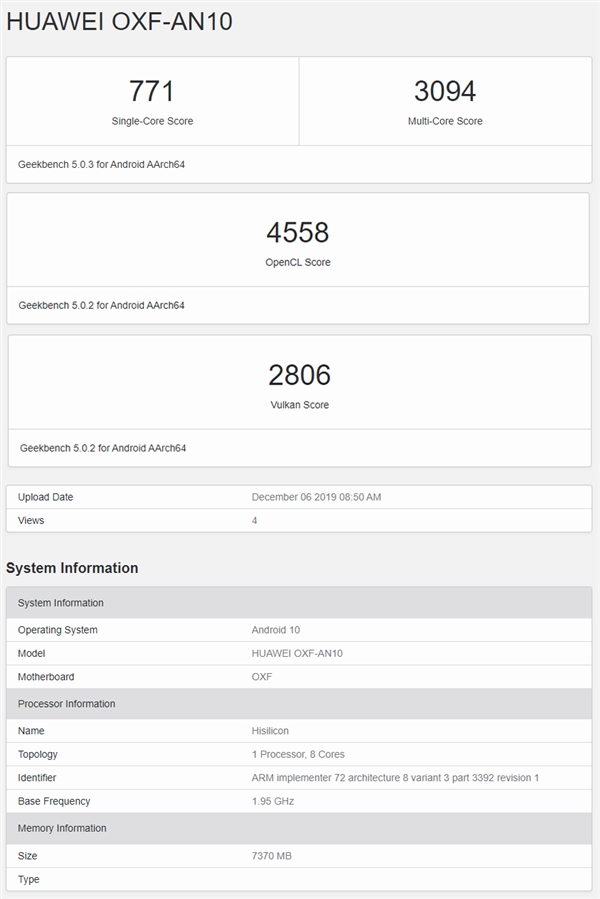
Task: Select the Android 10 value
Action: pyautogui.click(x=275, y=630)
